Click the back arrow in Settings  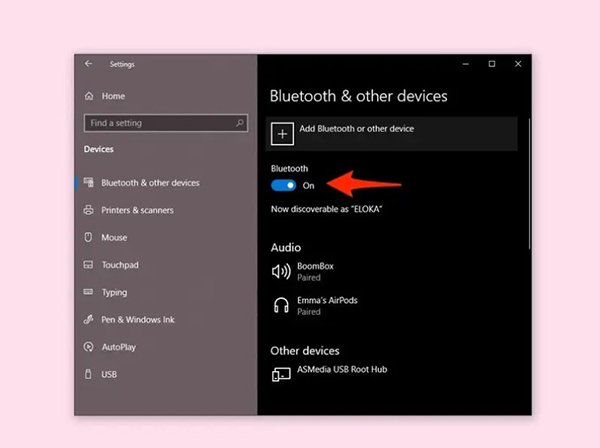(x=88, y=64)
